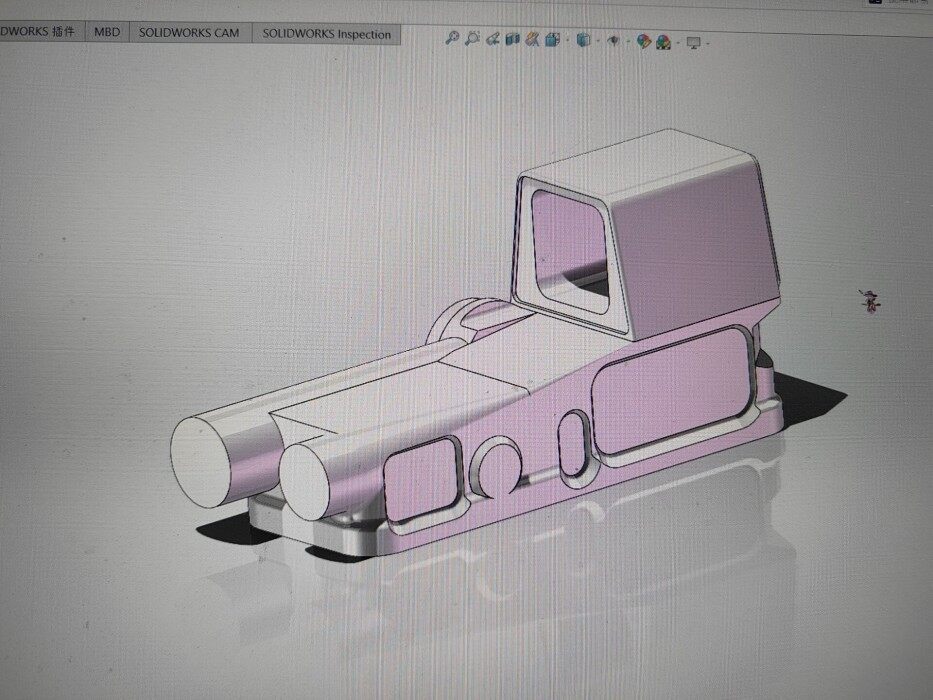
Task: Toggle the Section View tool
Action: pyautogui.click(x=512, y=39)
